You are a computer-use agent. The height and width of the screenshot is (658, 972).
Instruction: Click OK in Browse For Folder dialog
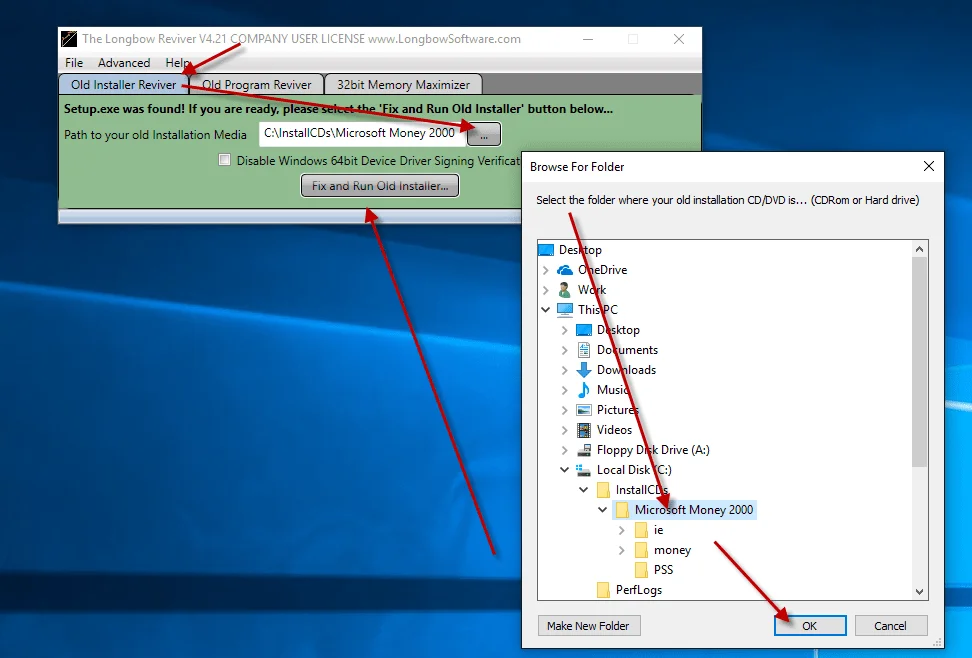[810, 626]
